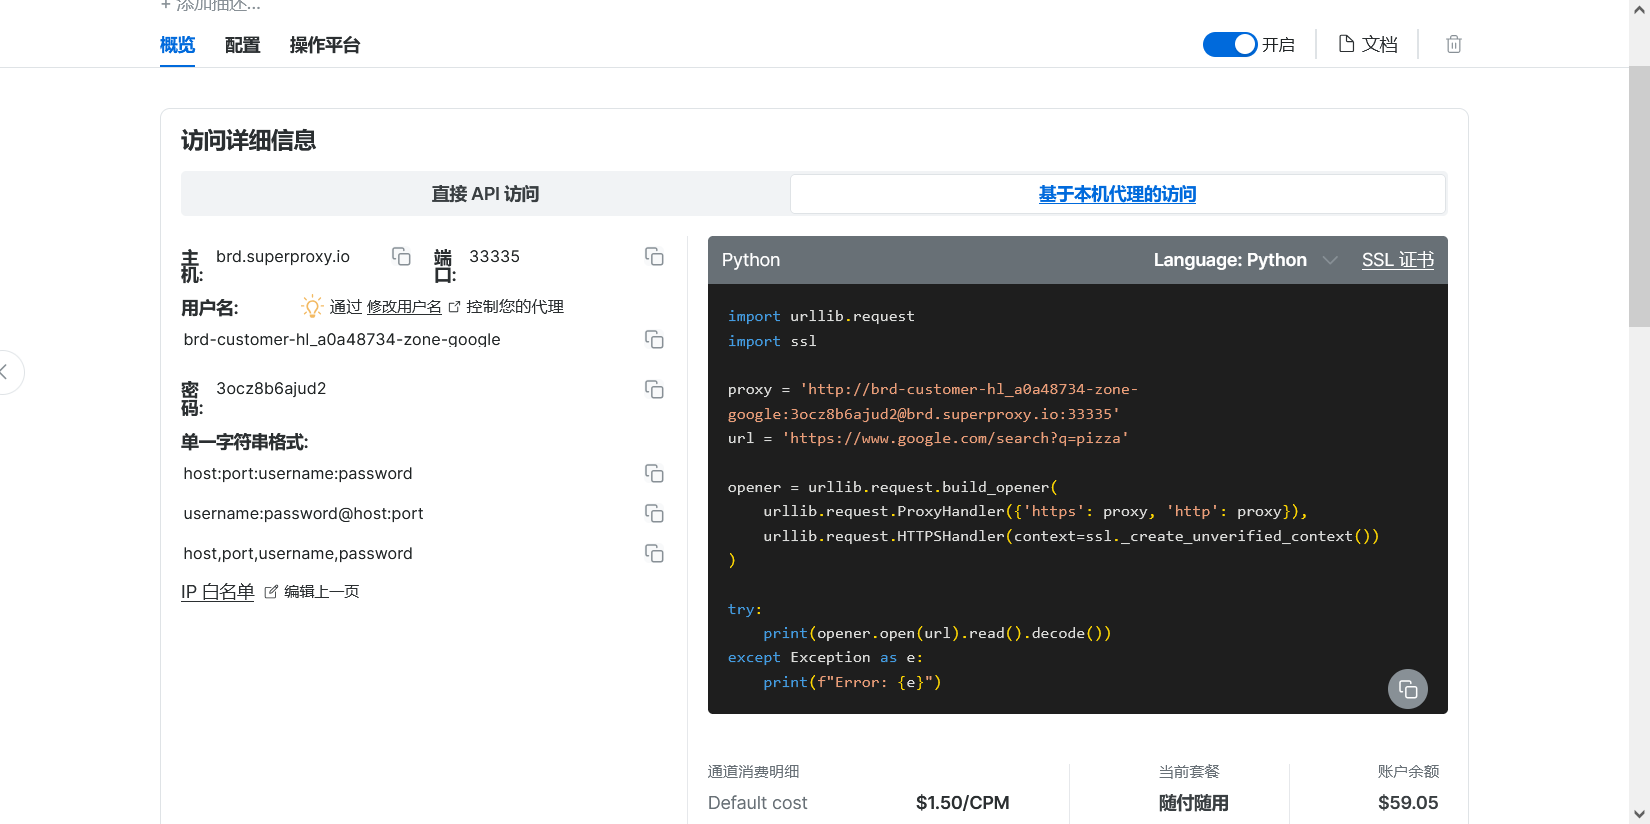Screen dimensions: 1650x824
Task: Select the 基于本机代理的访问 tab
Action: point(1117,194)
